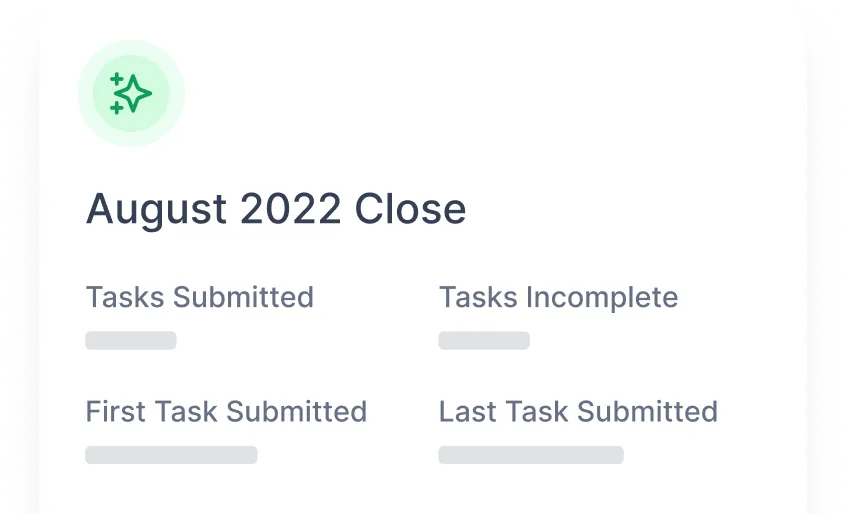Click the word Incomplete in Tasks Incomplete
The image size is (846, 514).
(601, 297)
